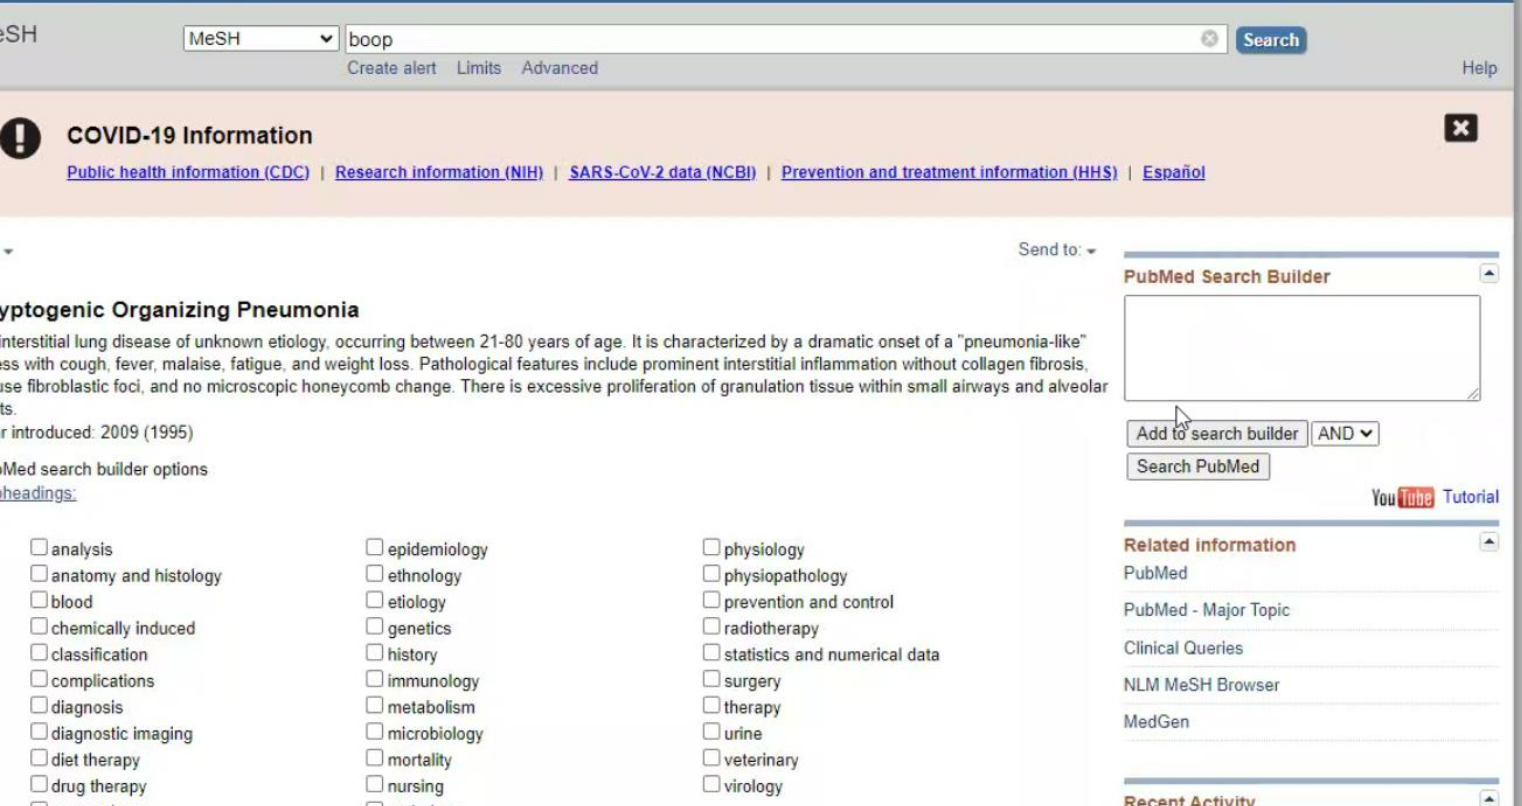Collapse the Related information panel
1522x806 pixels.
coord(1489,541)
